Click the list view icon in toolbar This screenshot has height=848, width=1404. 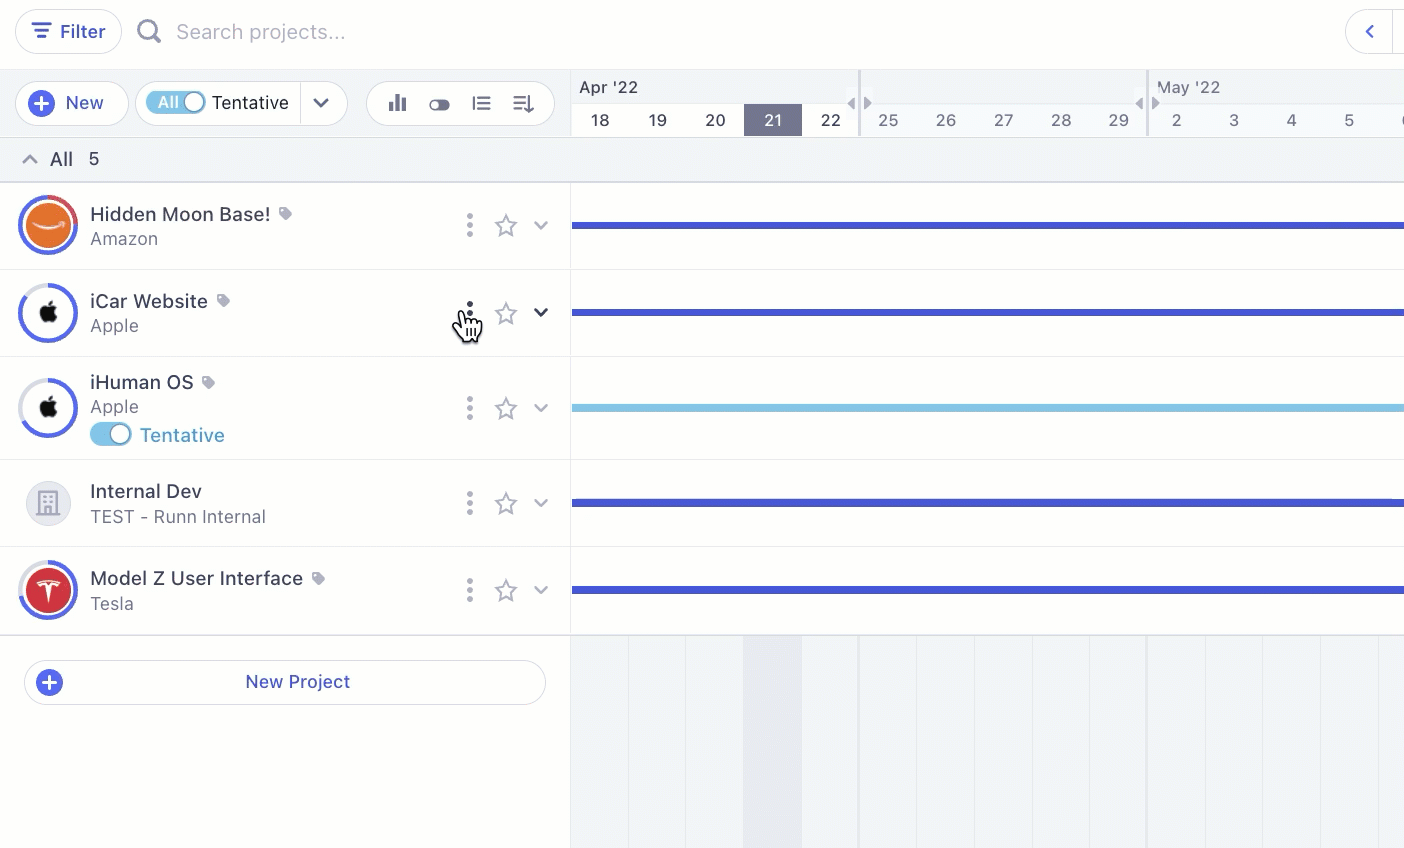click(481, 103)
